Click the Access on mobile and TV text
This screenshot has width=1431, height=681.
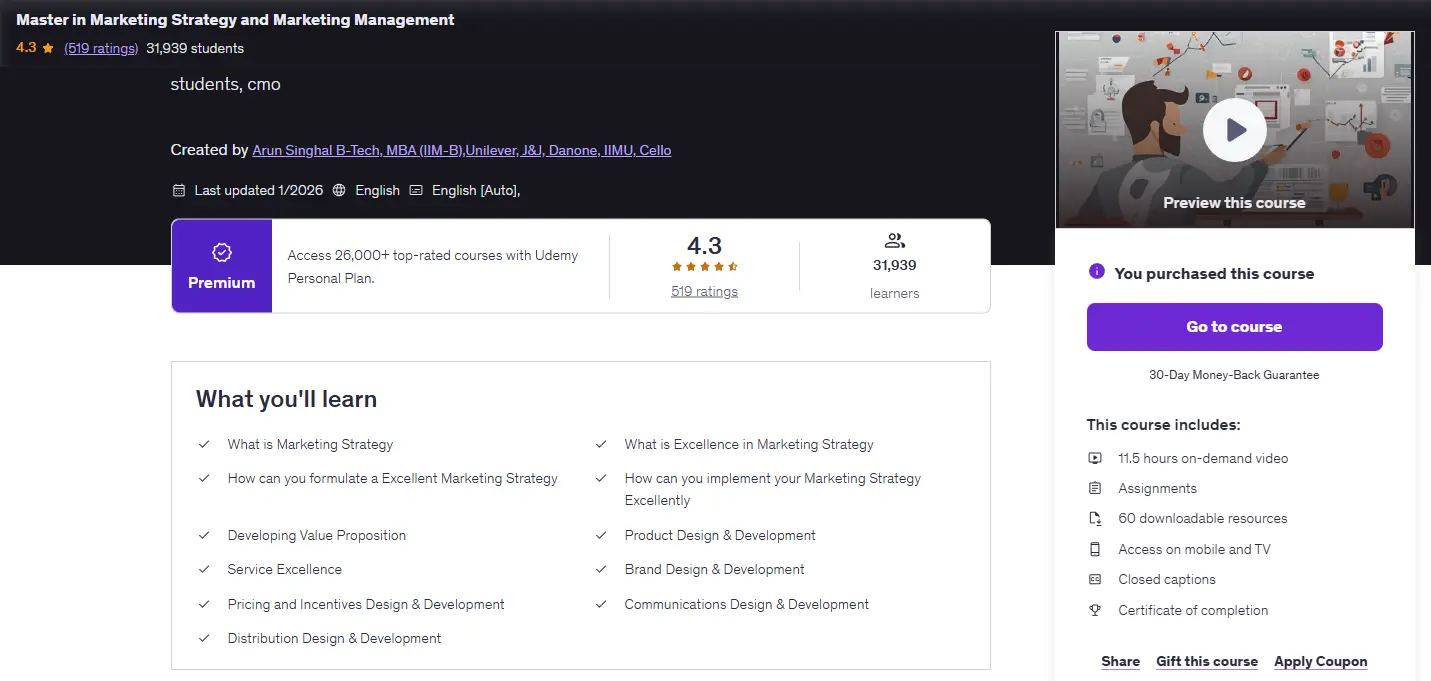click(1194, 549)
